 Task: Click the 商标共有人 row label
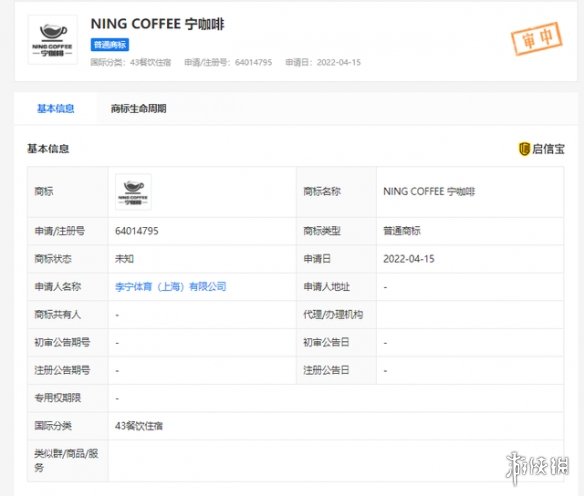tap(58, 315)
